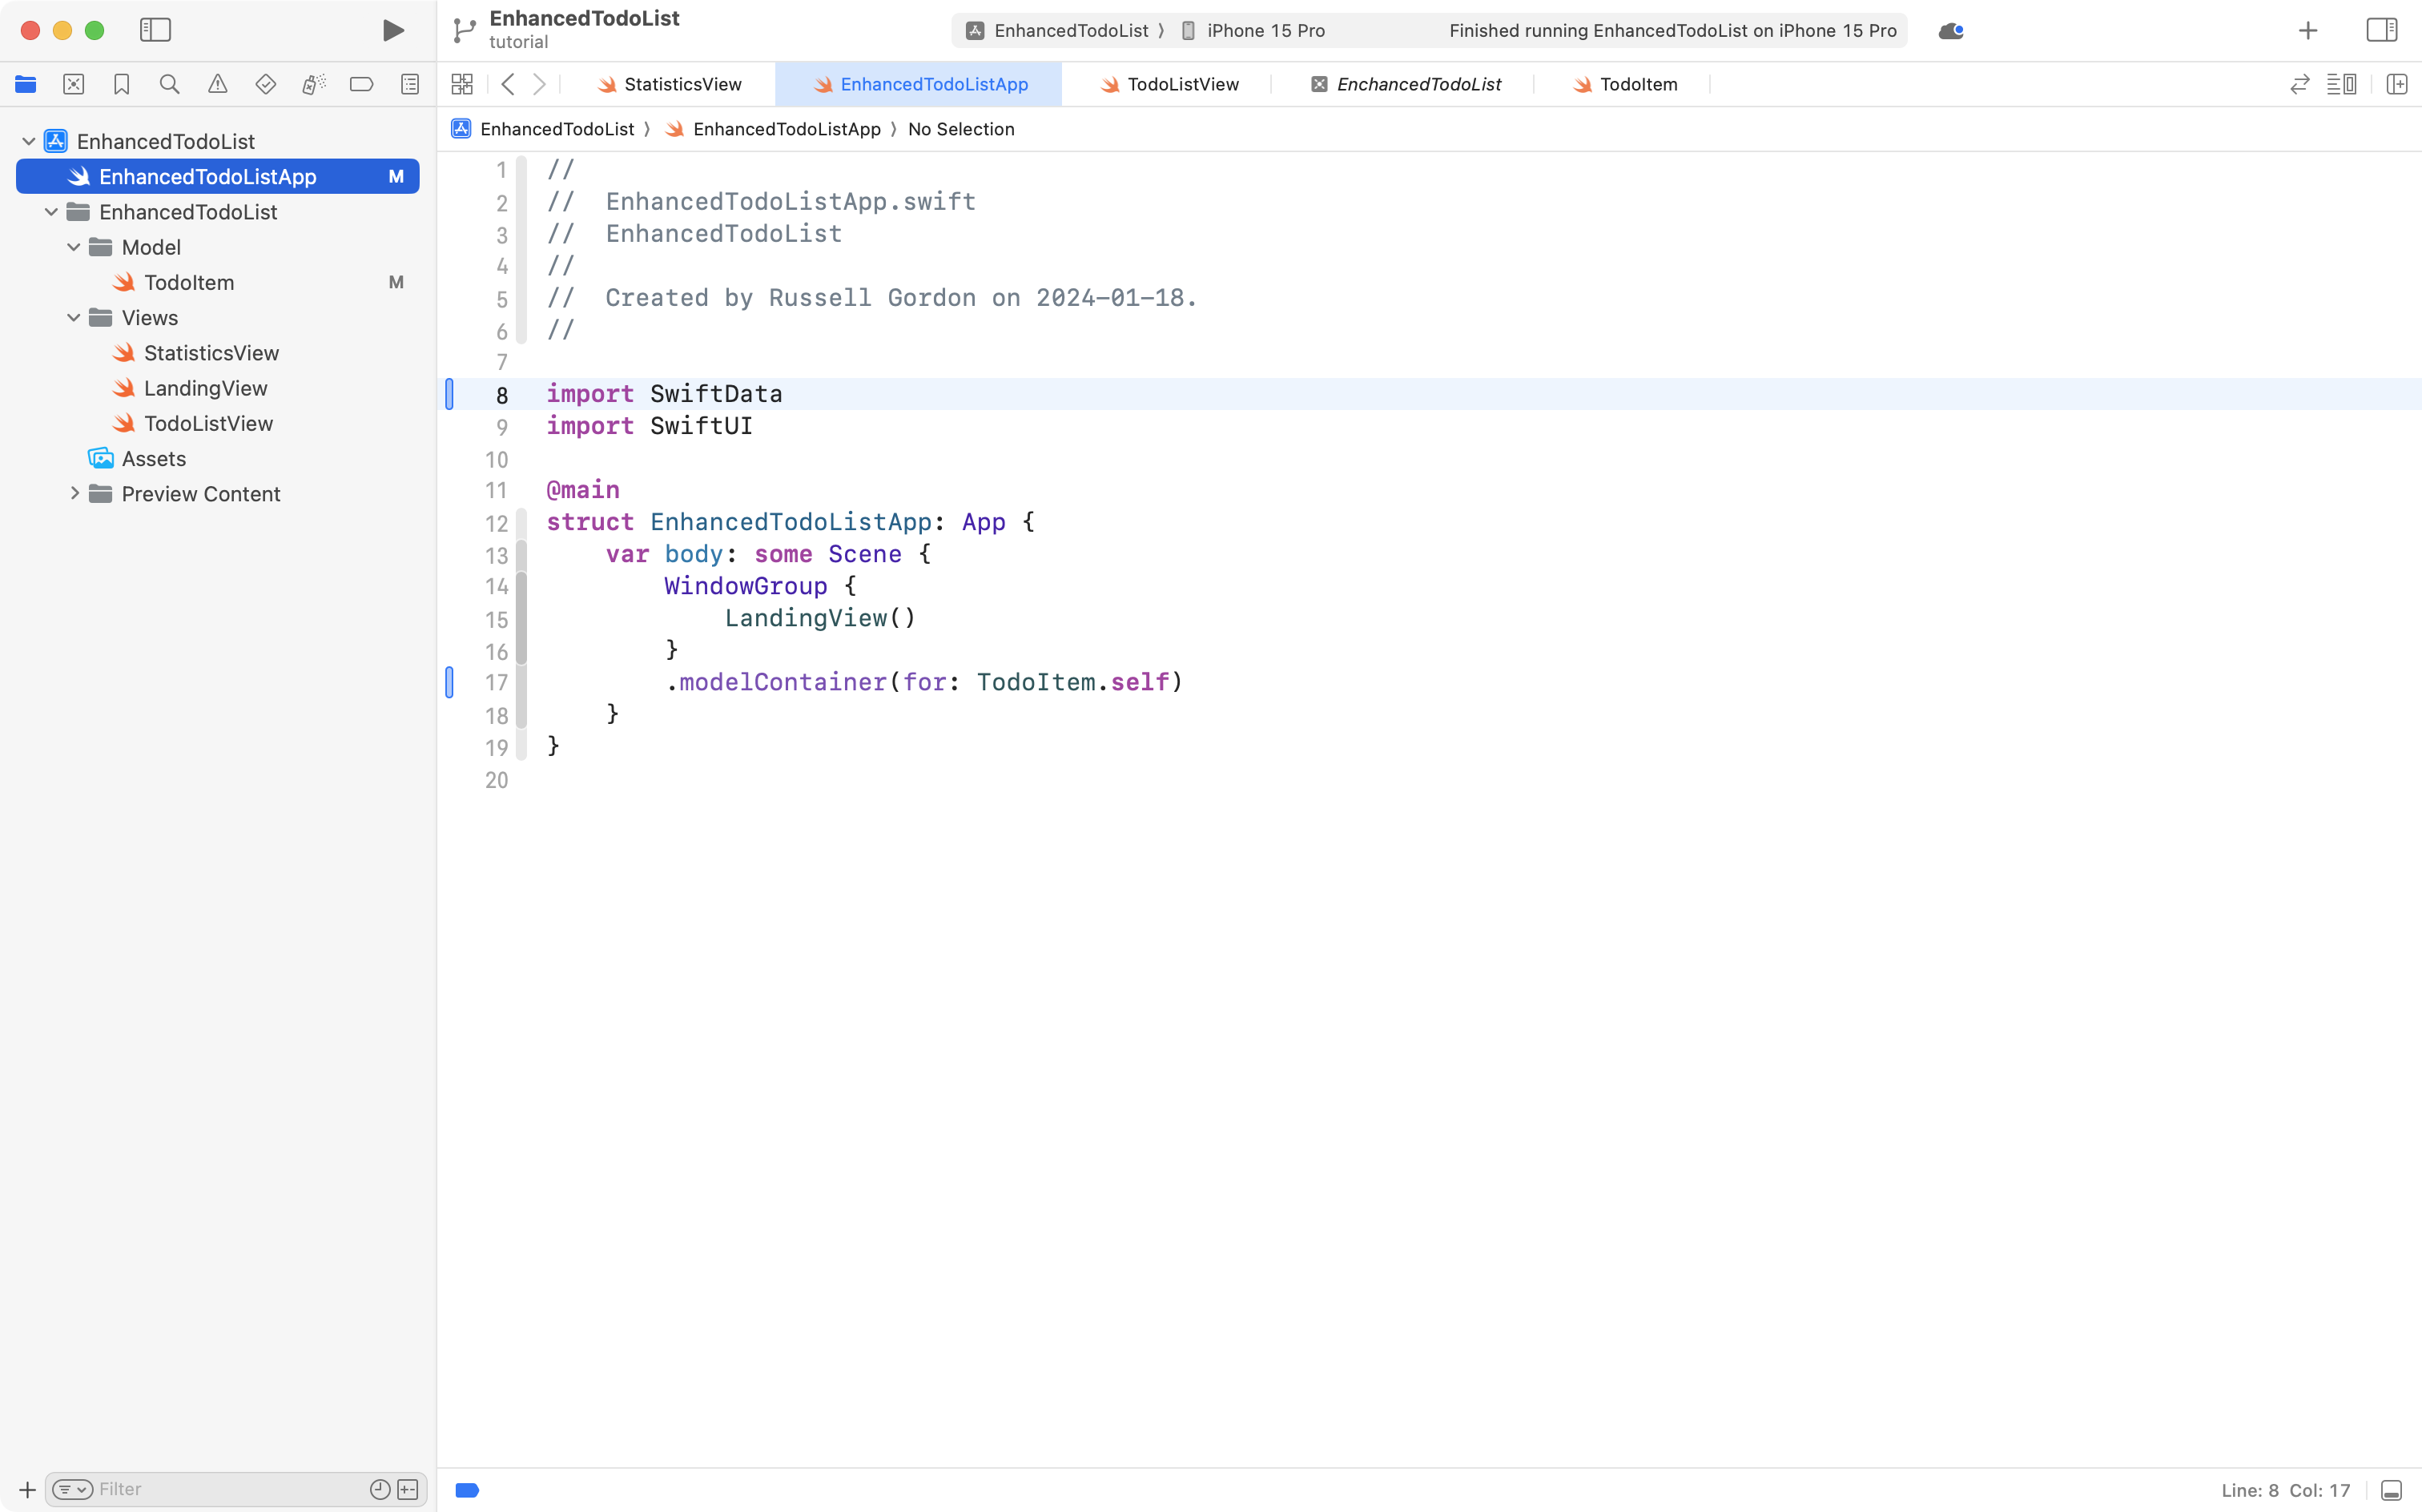Viewport: 2422px width, 1512px height.
Task: Open the Breakpoint navigator
Action: tap(361, 84)
